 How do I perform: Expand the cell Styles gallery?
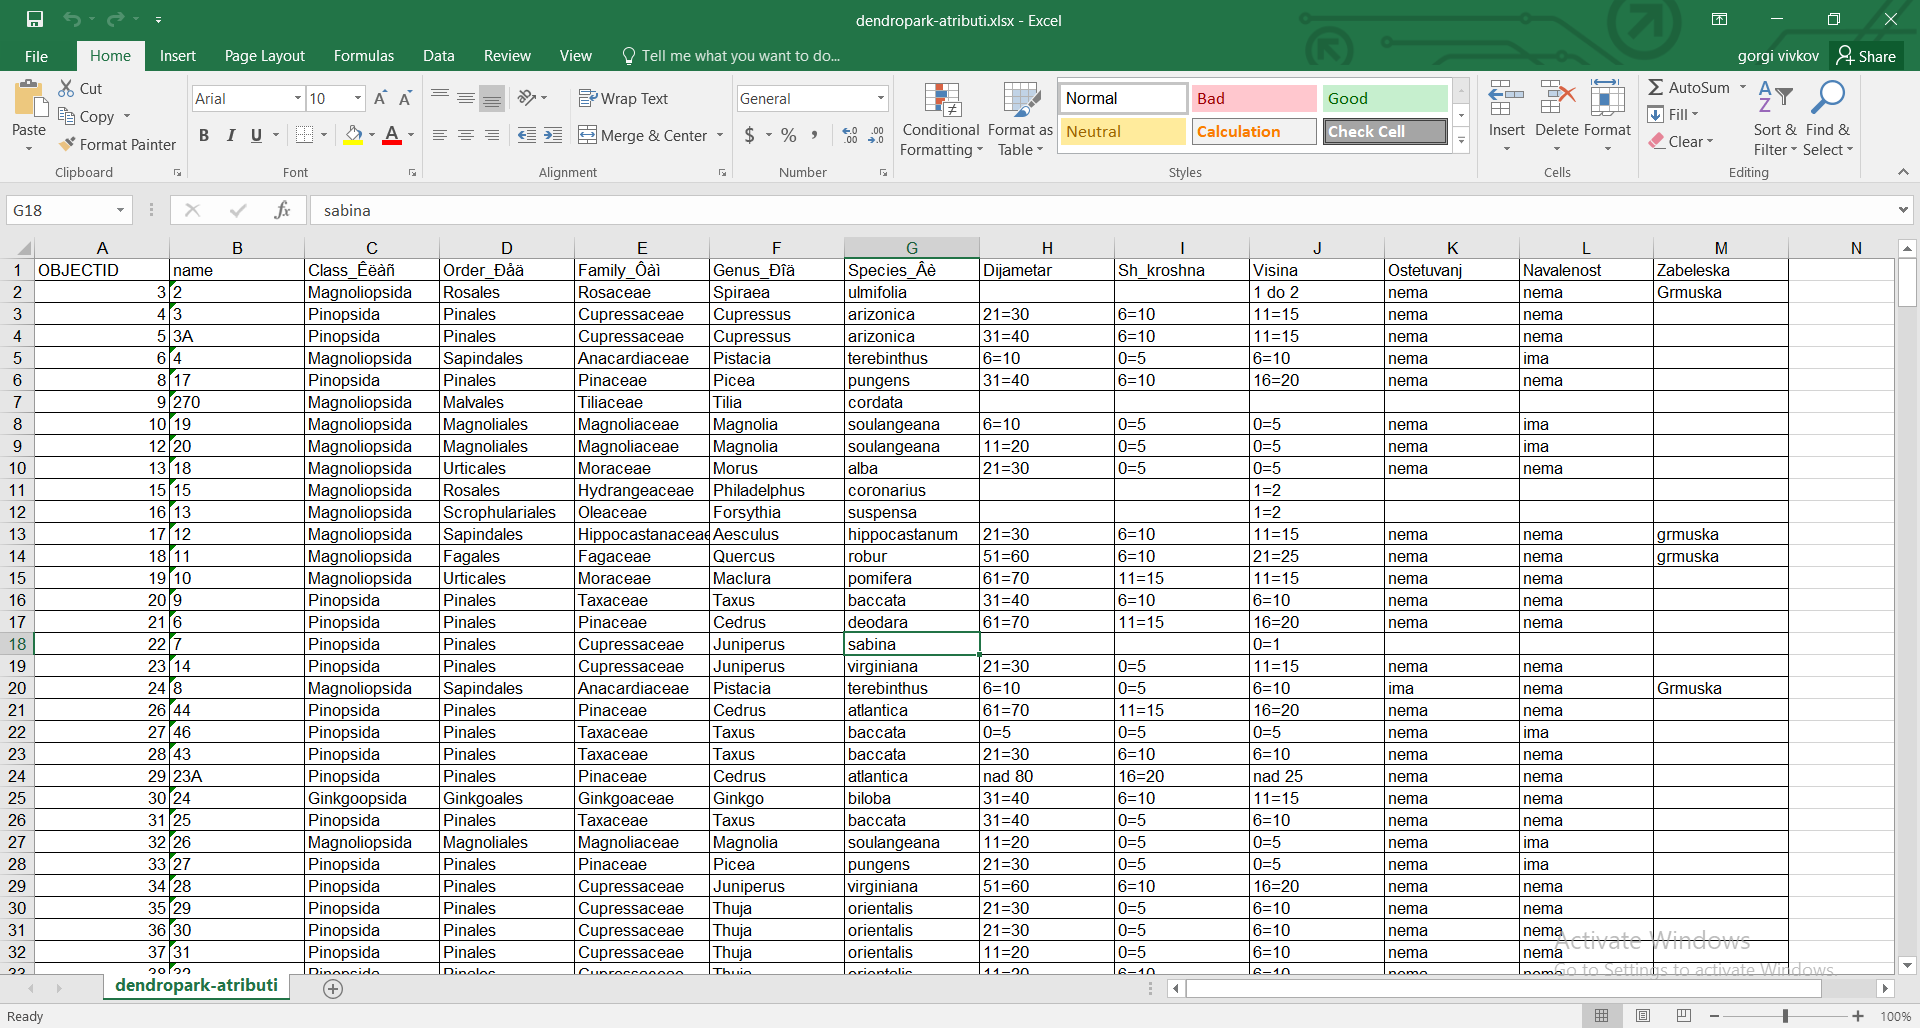coord(1461,140)
